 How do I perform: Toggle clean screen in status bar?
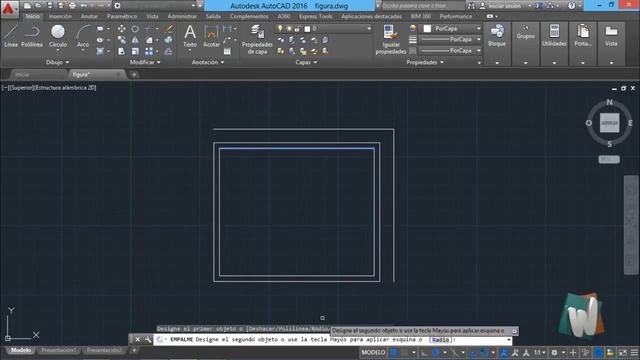point(623,352)
